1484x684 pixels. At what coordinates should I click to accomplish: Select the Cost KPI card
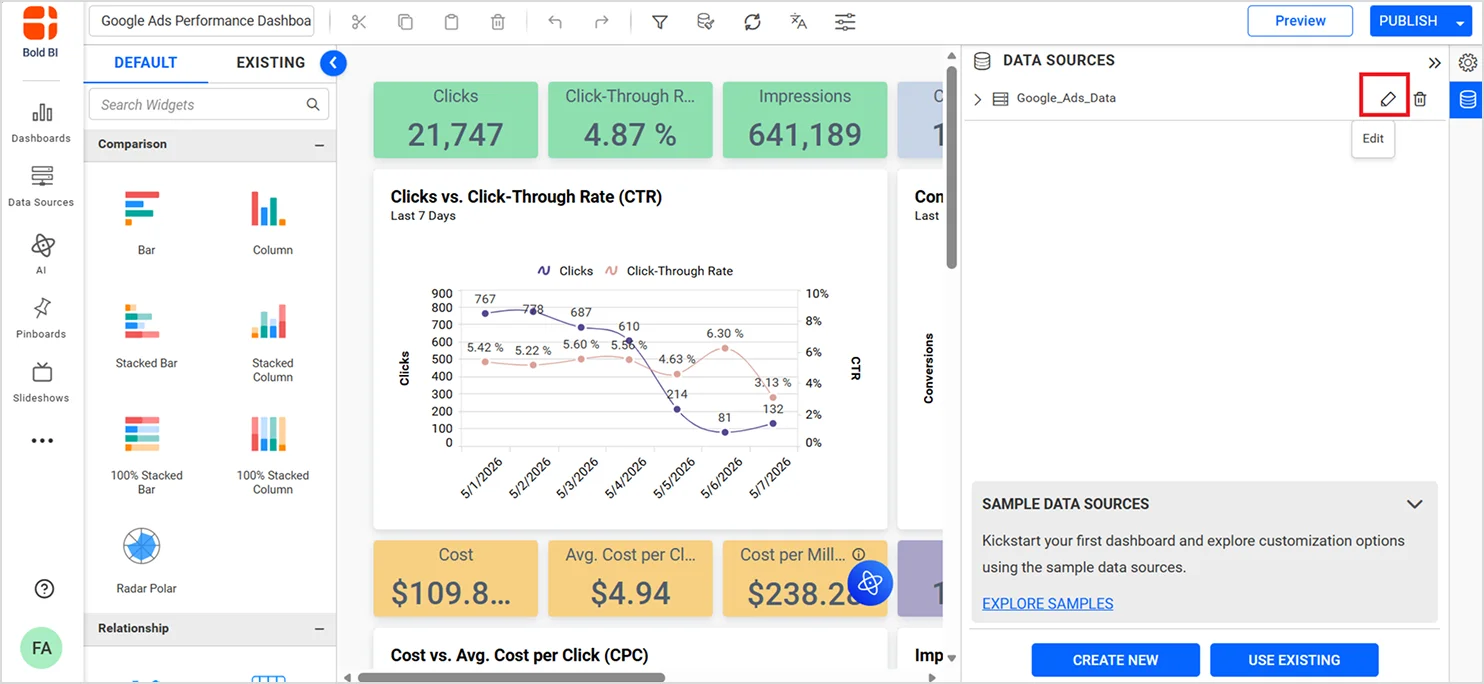455,578
